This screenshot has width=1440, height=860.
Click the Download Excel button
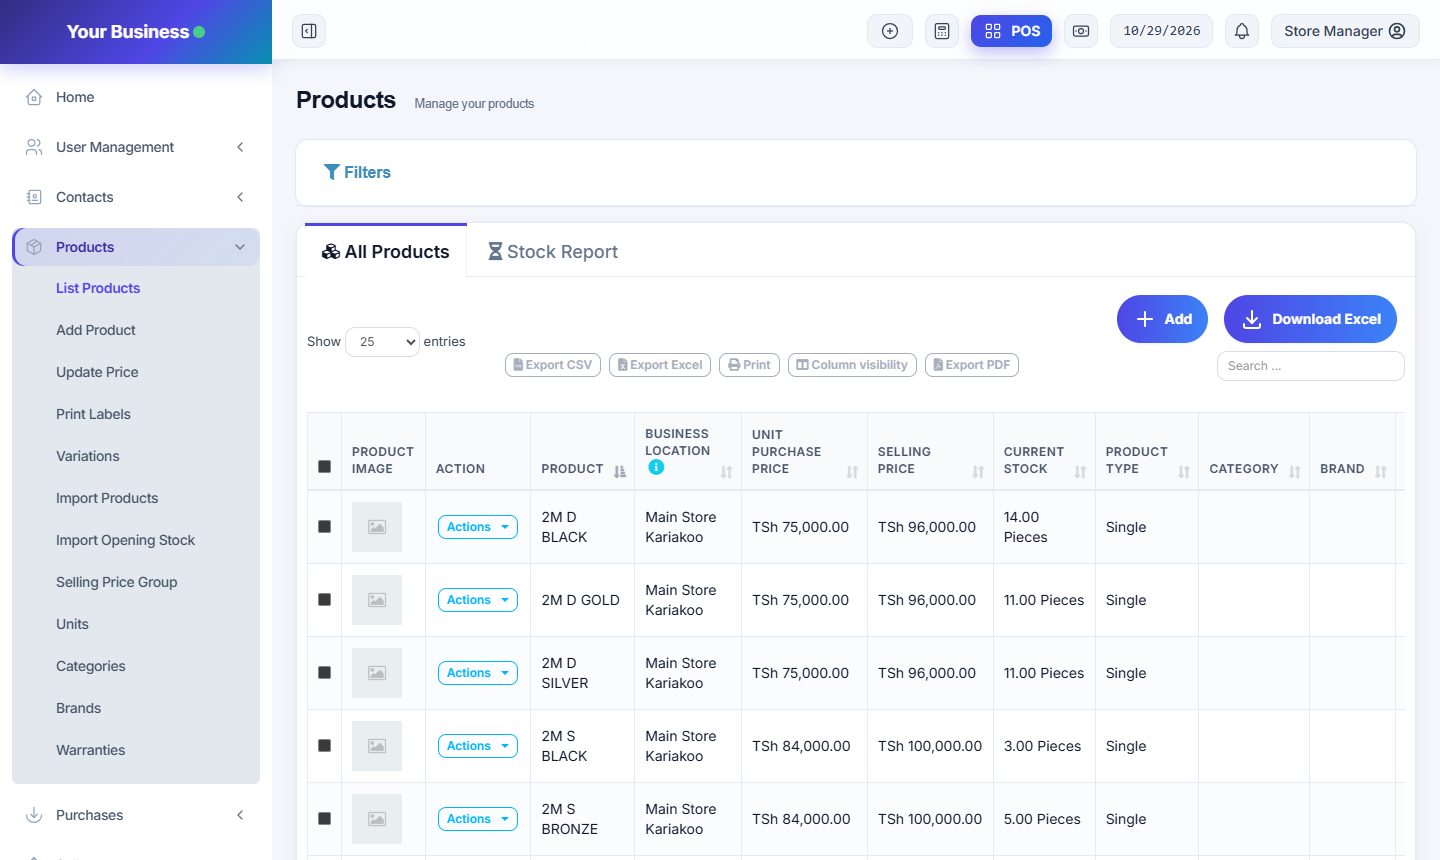click(1310, 319)
